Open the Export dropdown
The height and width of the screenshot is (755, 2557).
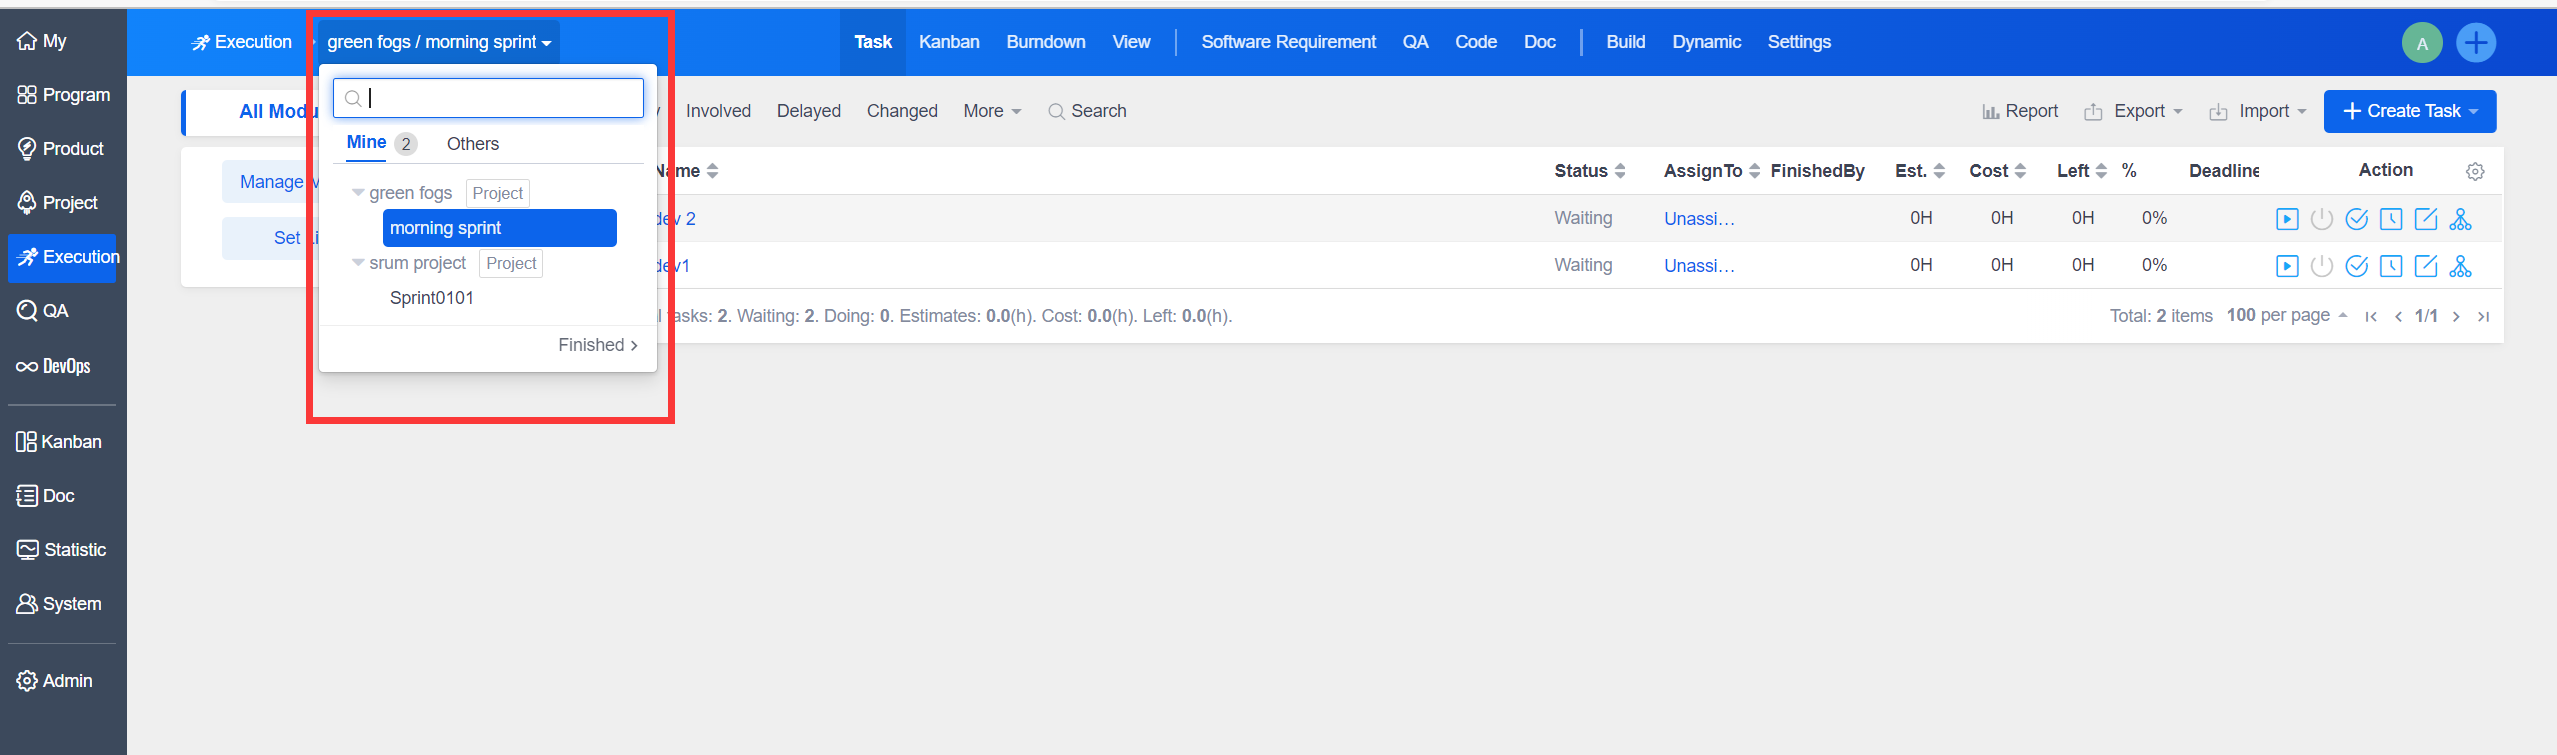pos(2134,111)
